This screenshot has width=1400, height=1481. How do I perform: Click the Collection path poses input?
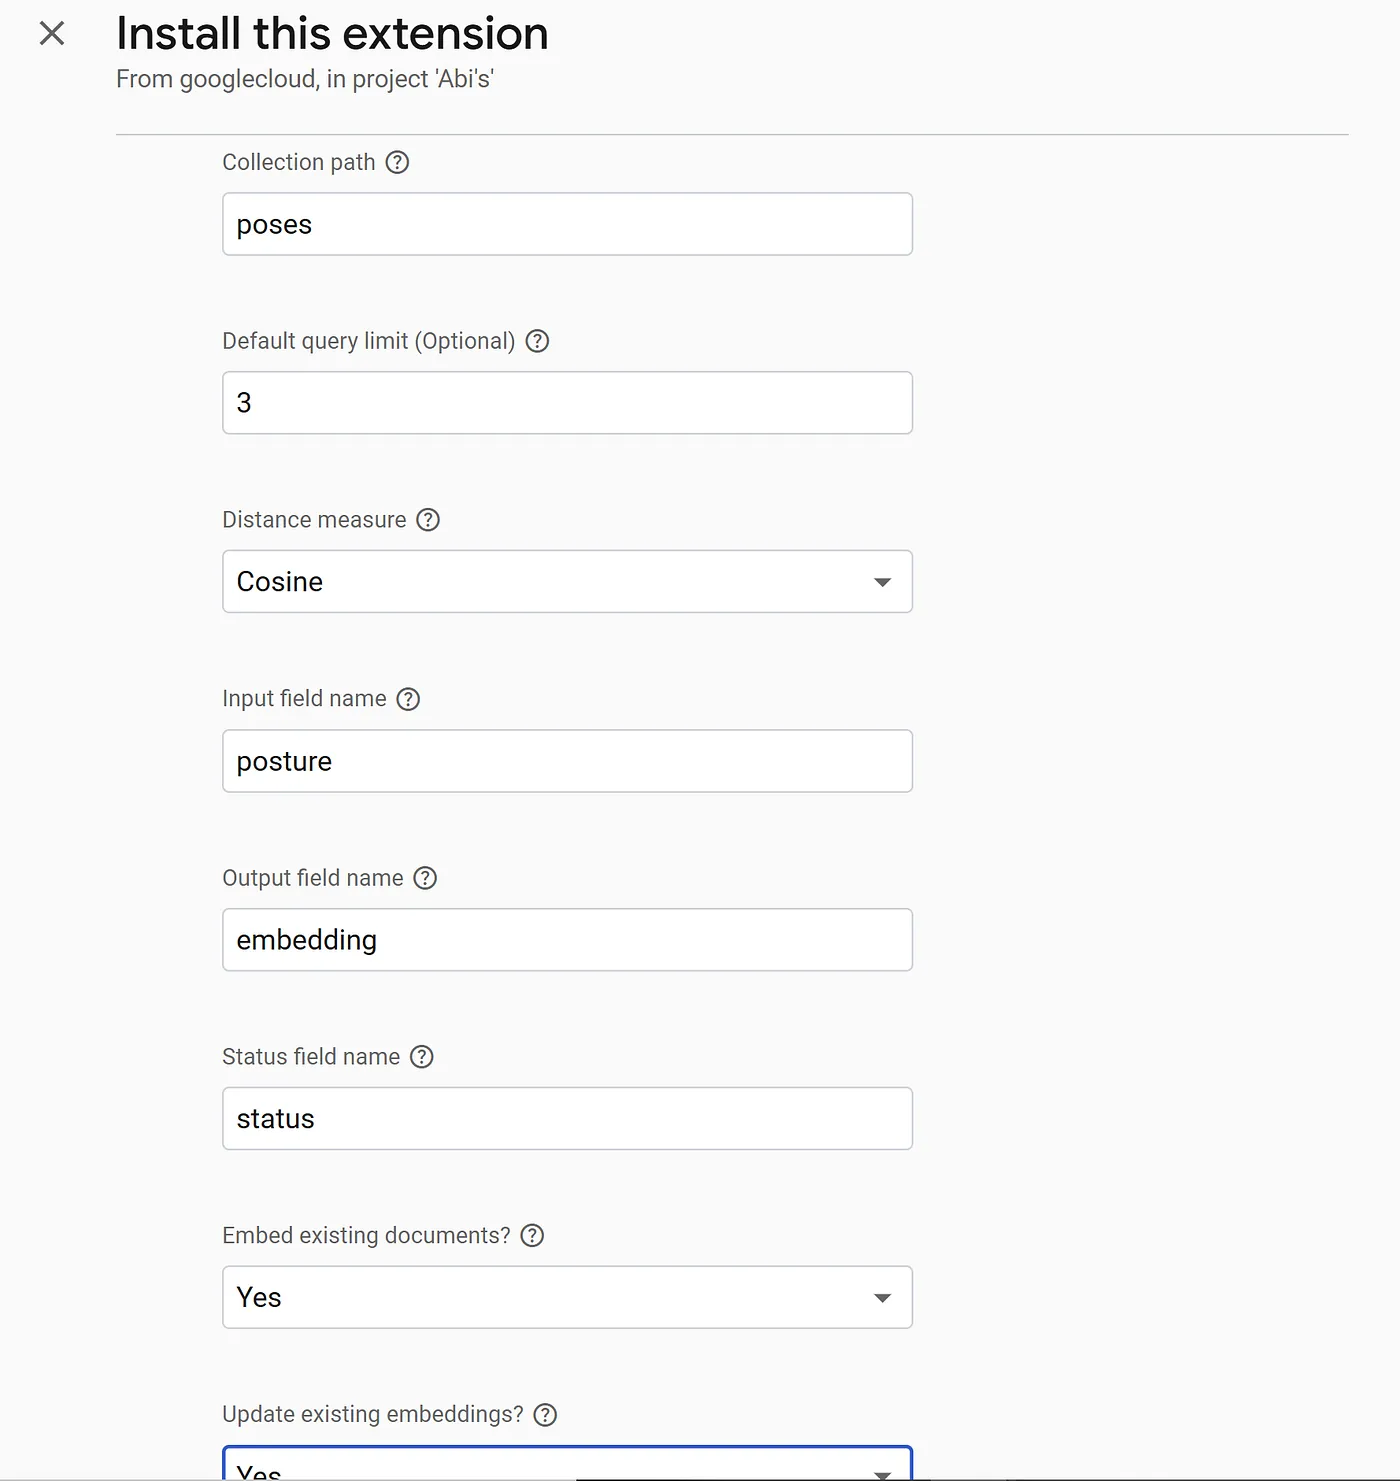(567, 224)
